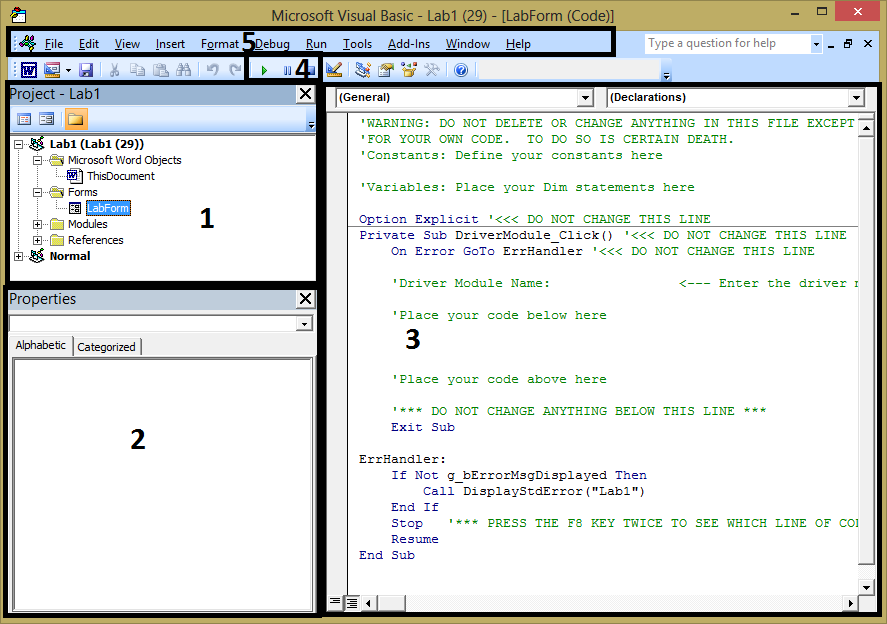Select the Modules folder label
The image size is (887, 624).
tap(88, 224)
